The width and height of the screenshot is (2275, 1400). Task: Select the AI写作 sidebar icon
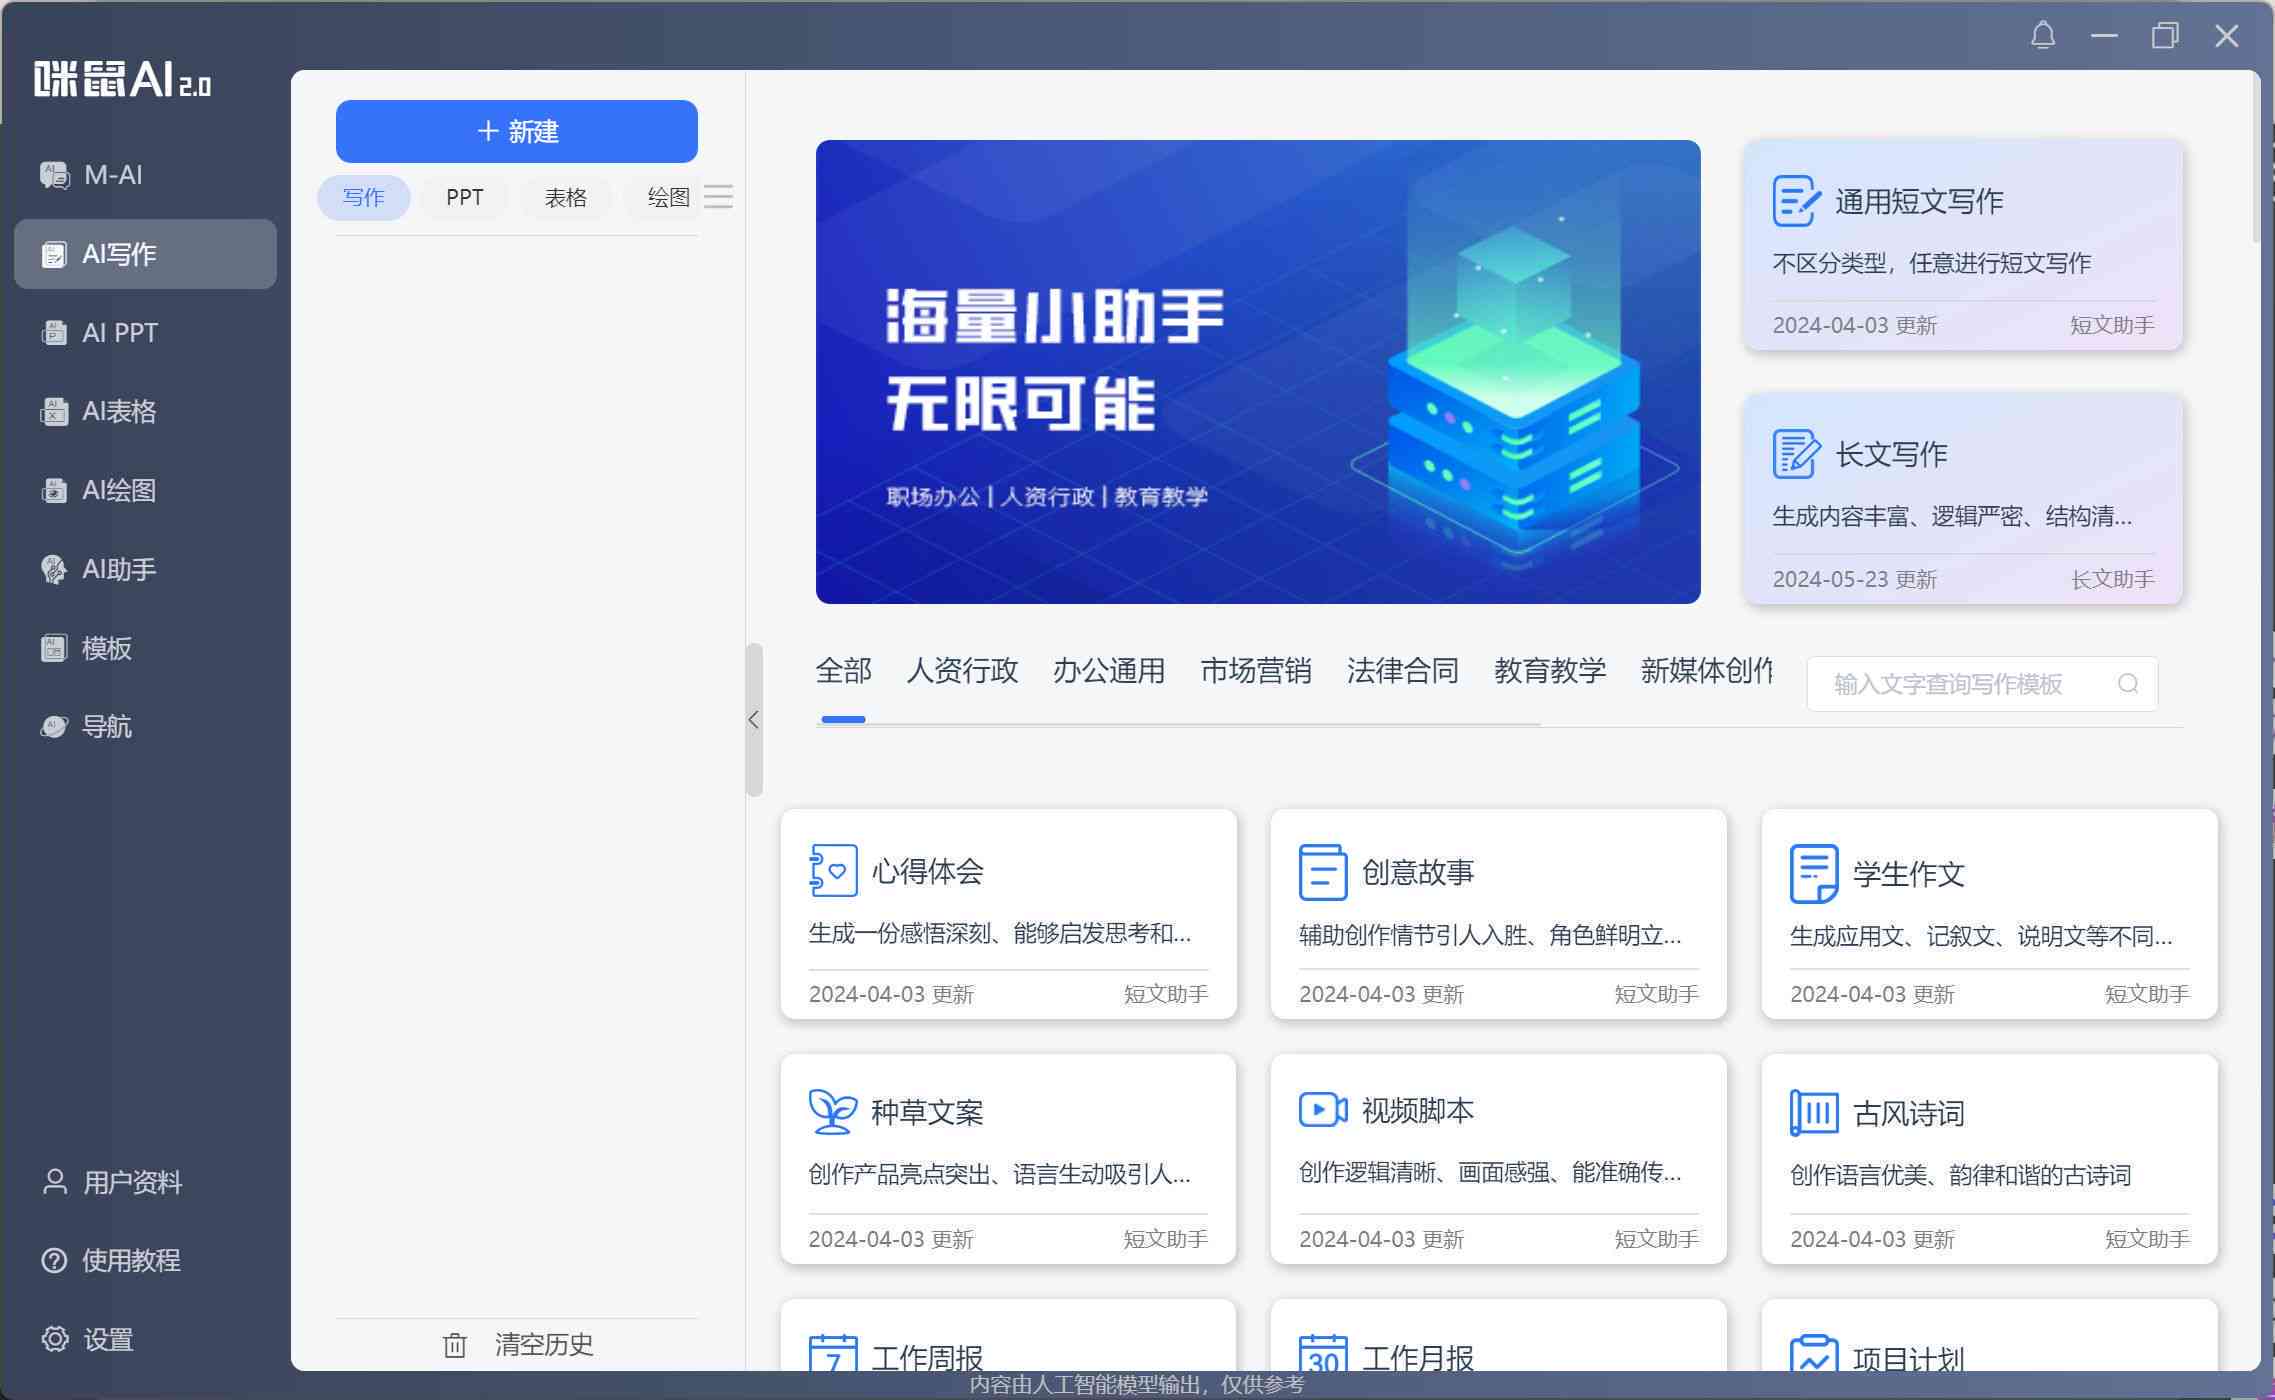[54, 254]
